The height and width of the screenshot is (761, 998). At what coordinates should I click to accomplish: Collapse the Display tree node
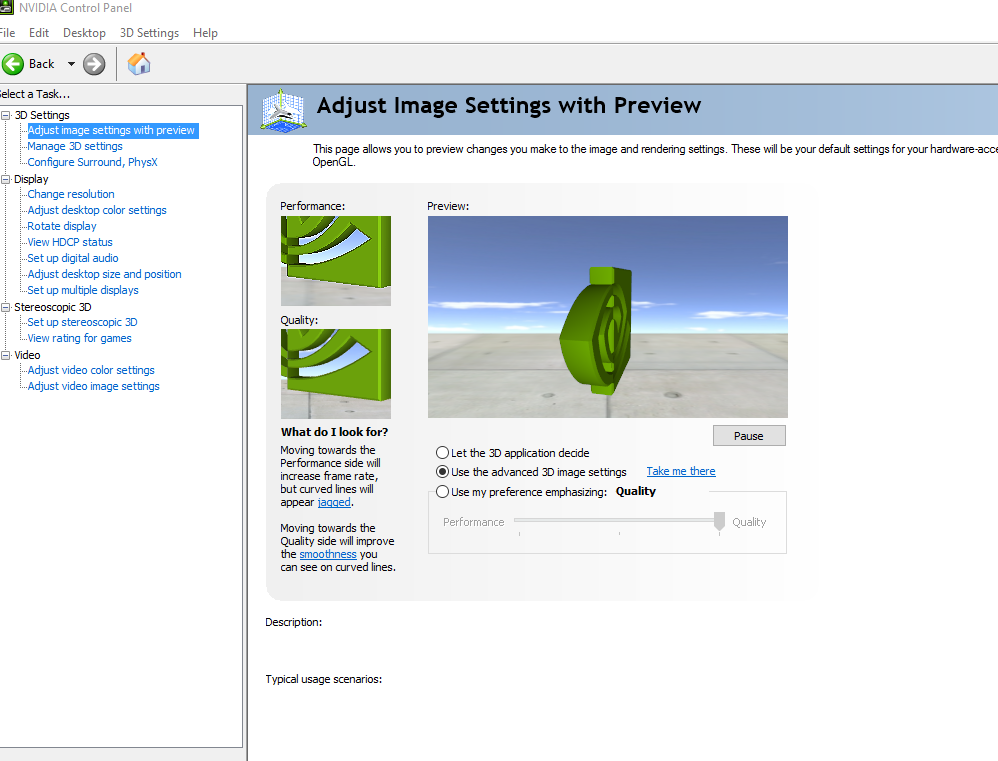[x=6, y=179]
